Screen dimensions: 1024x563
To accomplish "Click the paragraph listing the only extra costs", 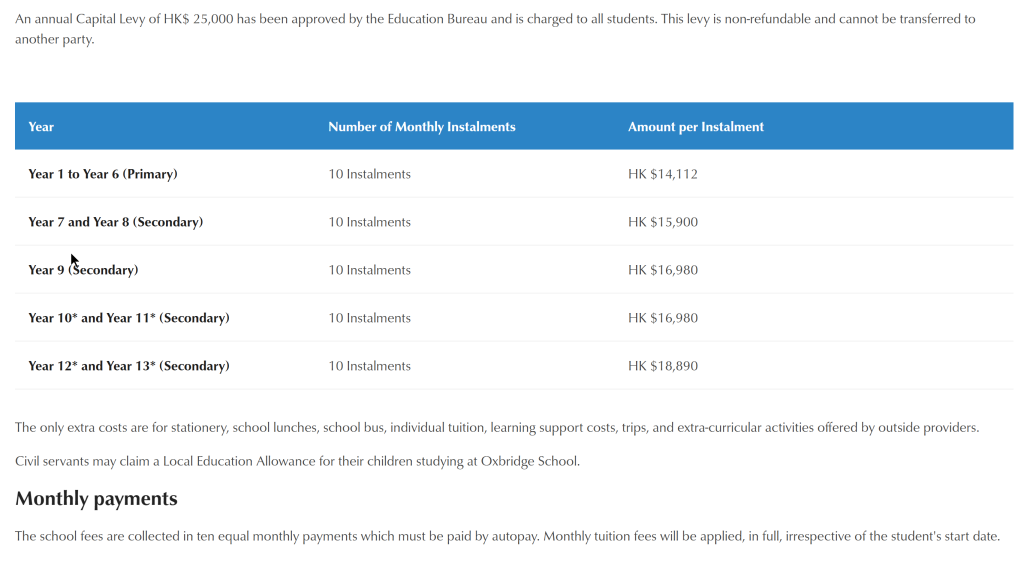I will (x=496, y=428).
